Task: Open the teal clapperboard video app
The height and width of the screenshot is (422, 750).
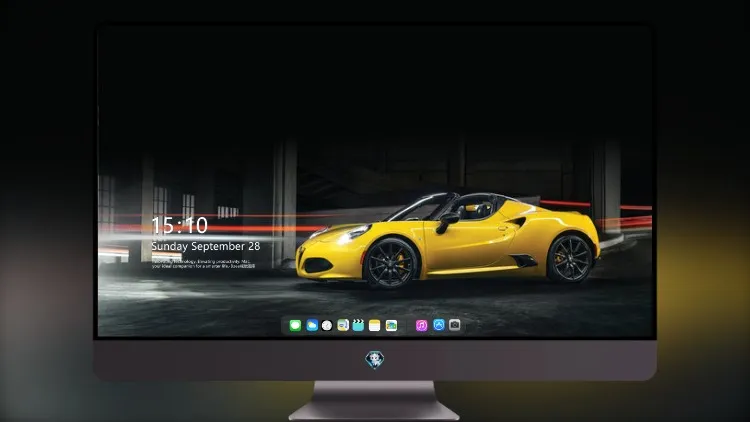Action: coord(358,326)
